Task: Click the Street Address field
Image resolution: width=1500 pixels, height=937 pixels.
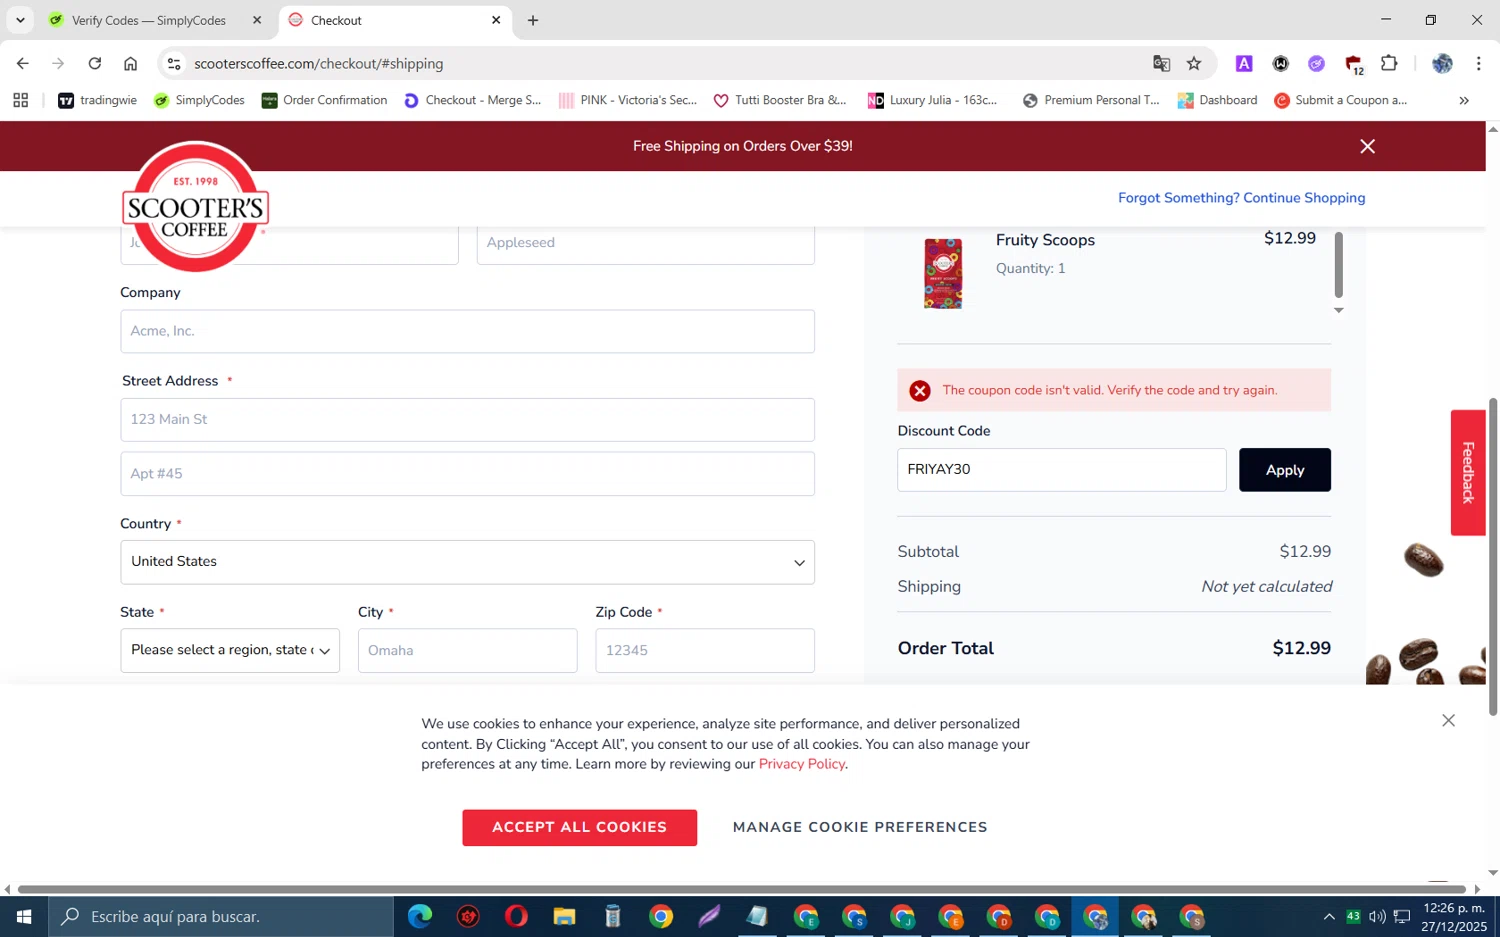Action: (467, 419)
